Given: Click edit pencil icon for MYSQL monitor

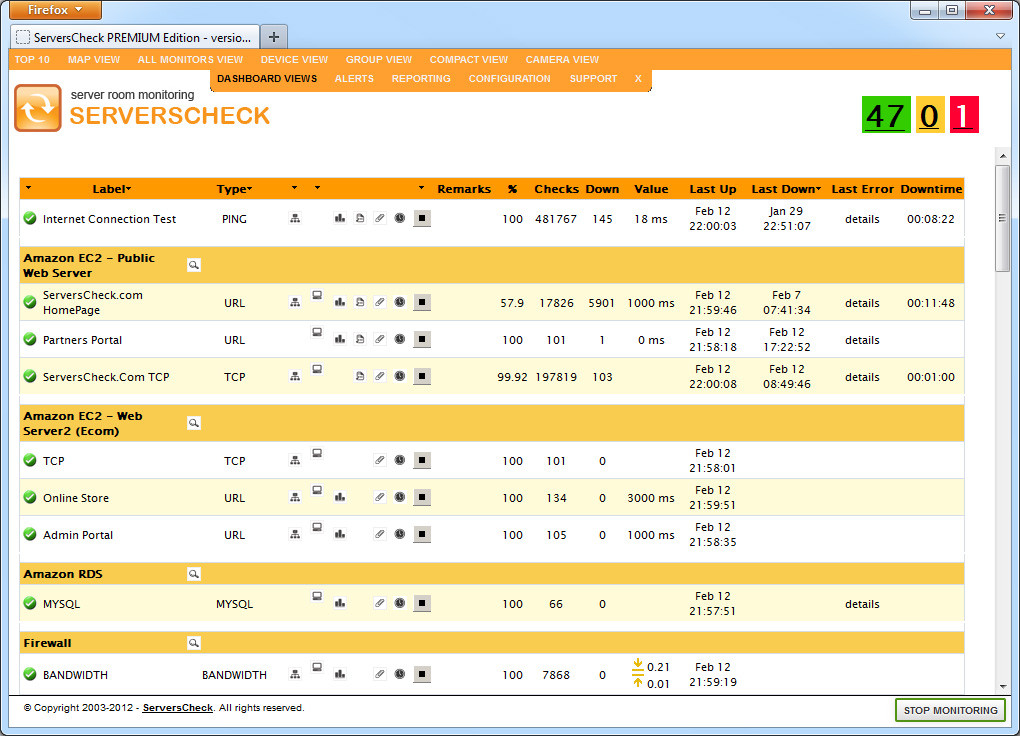Looking at the screenshot, I should 380,603.
